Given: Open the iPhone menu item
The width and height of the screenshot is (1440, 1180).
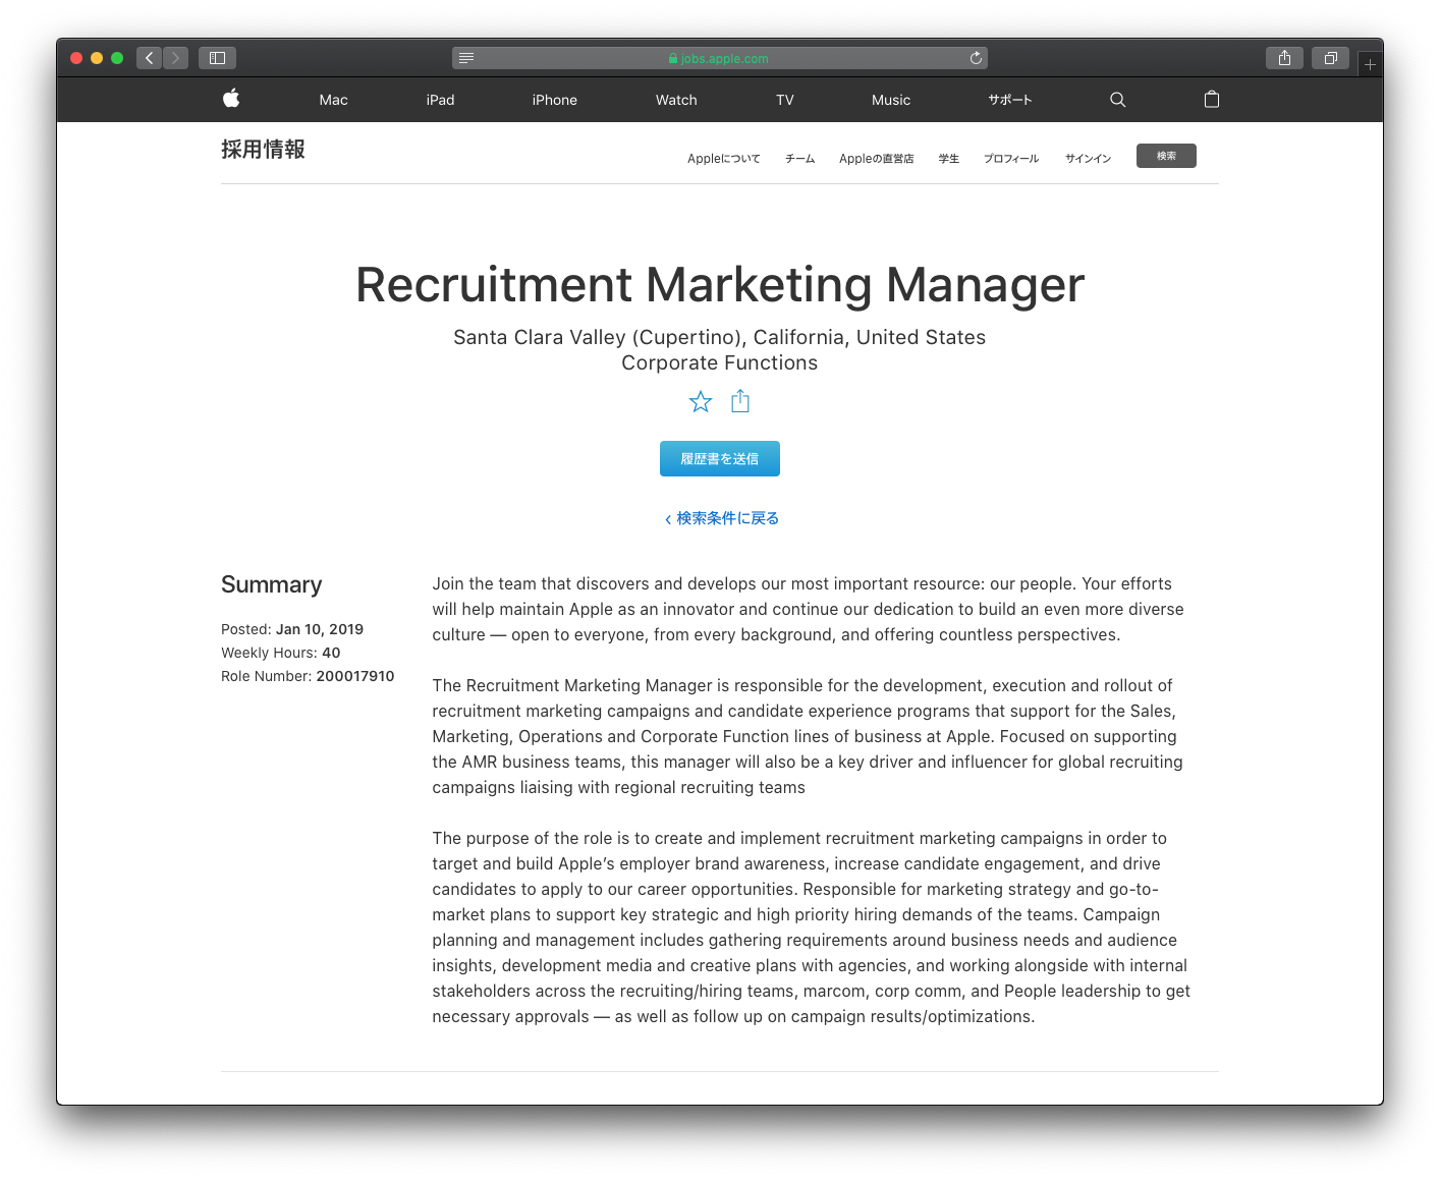Looking at the screenshot, I should pos(555,100).
